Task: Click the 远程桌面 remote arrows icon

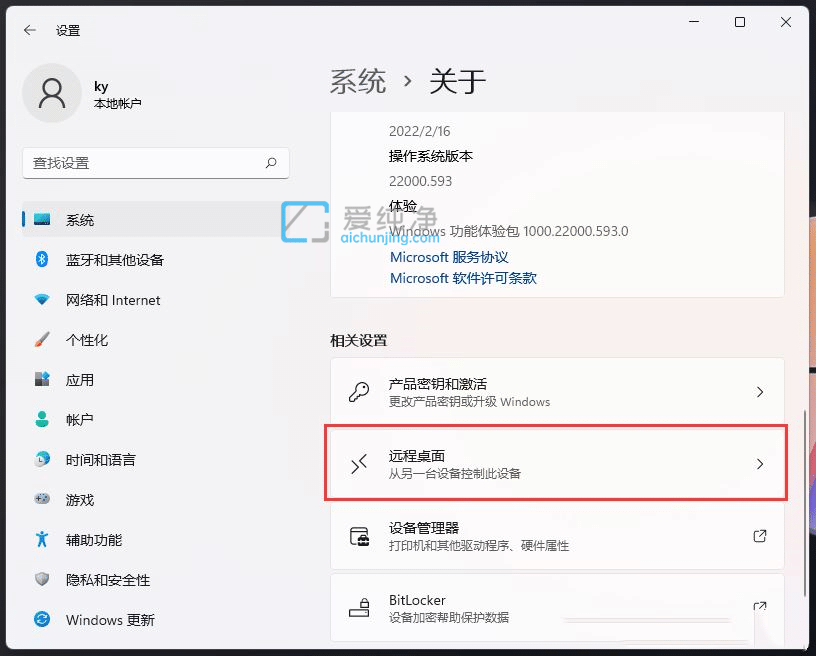Action: click(359, 464)
